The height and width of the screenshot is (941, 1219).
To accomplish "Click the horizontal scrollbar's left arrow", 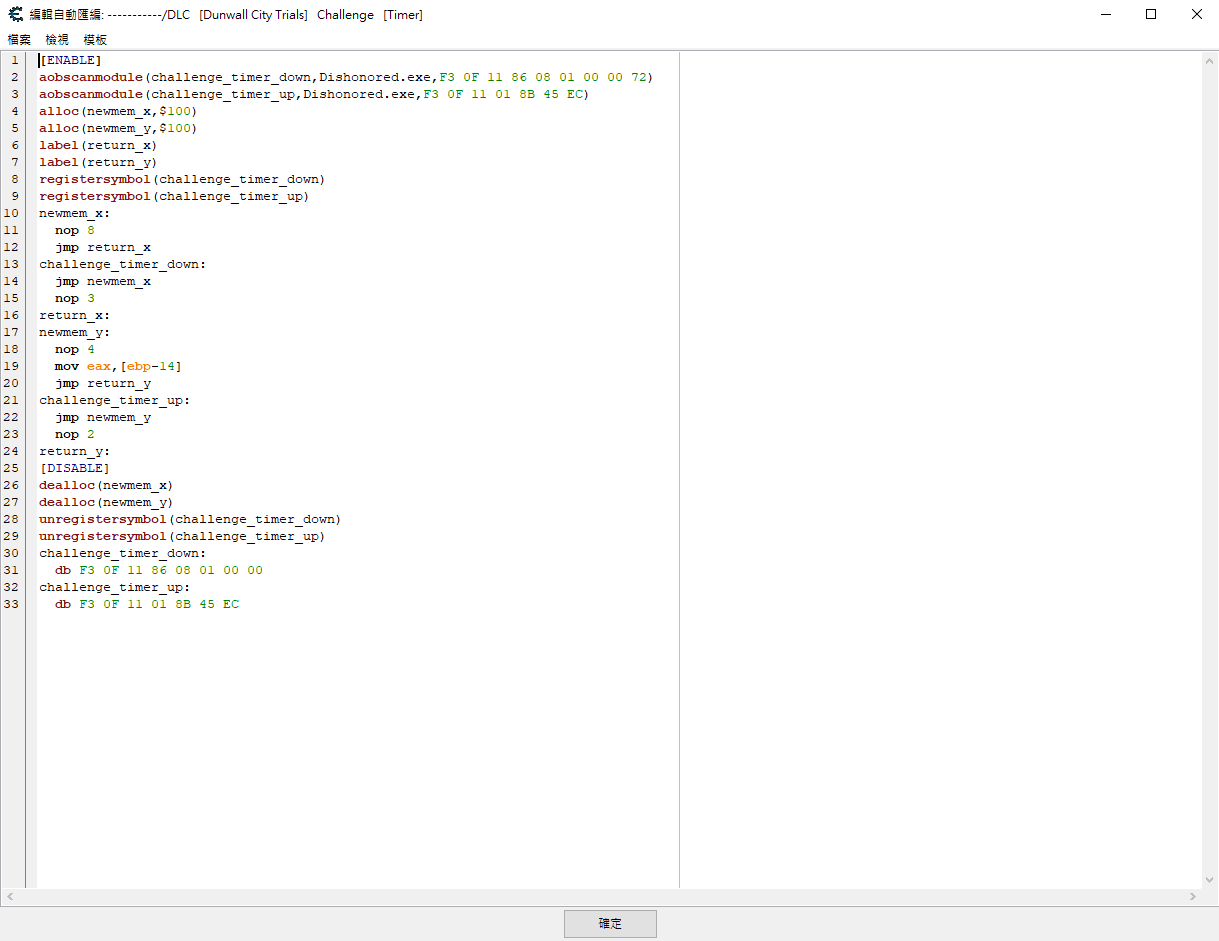I will (9, 897).
